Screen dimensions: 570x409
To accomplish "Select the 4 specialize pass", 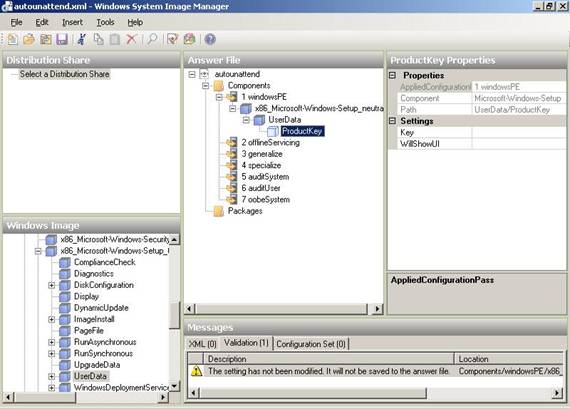I will (261, 165).
